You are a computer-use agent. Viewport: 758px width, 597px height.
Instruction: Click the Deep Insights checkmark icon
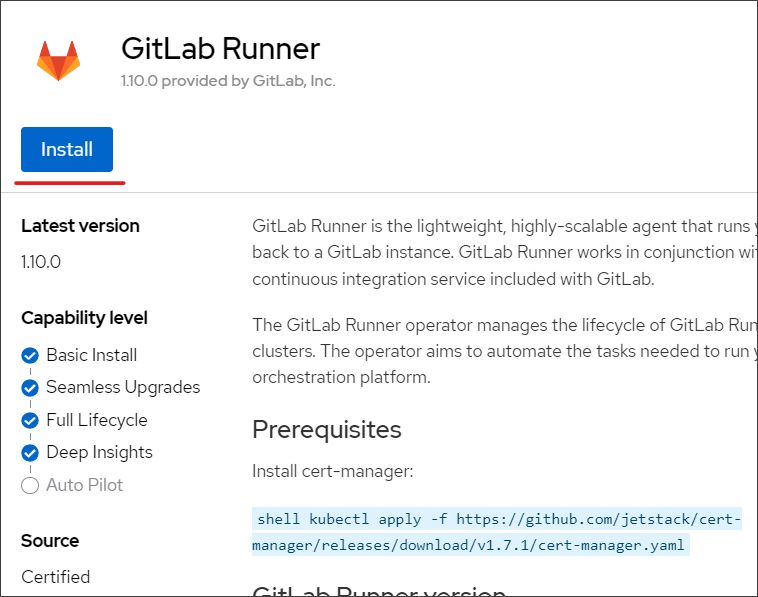[30, 453]
